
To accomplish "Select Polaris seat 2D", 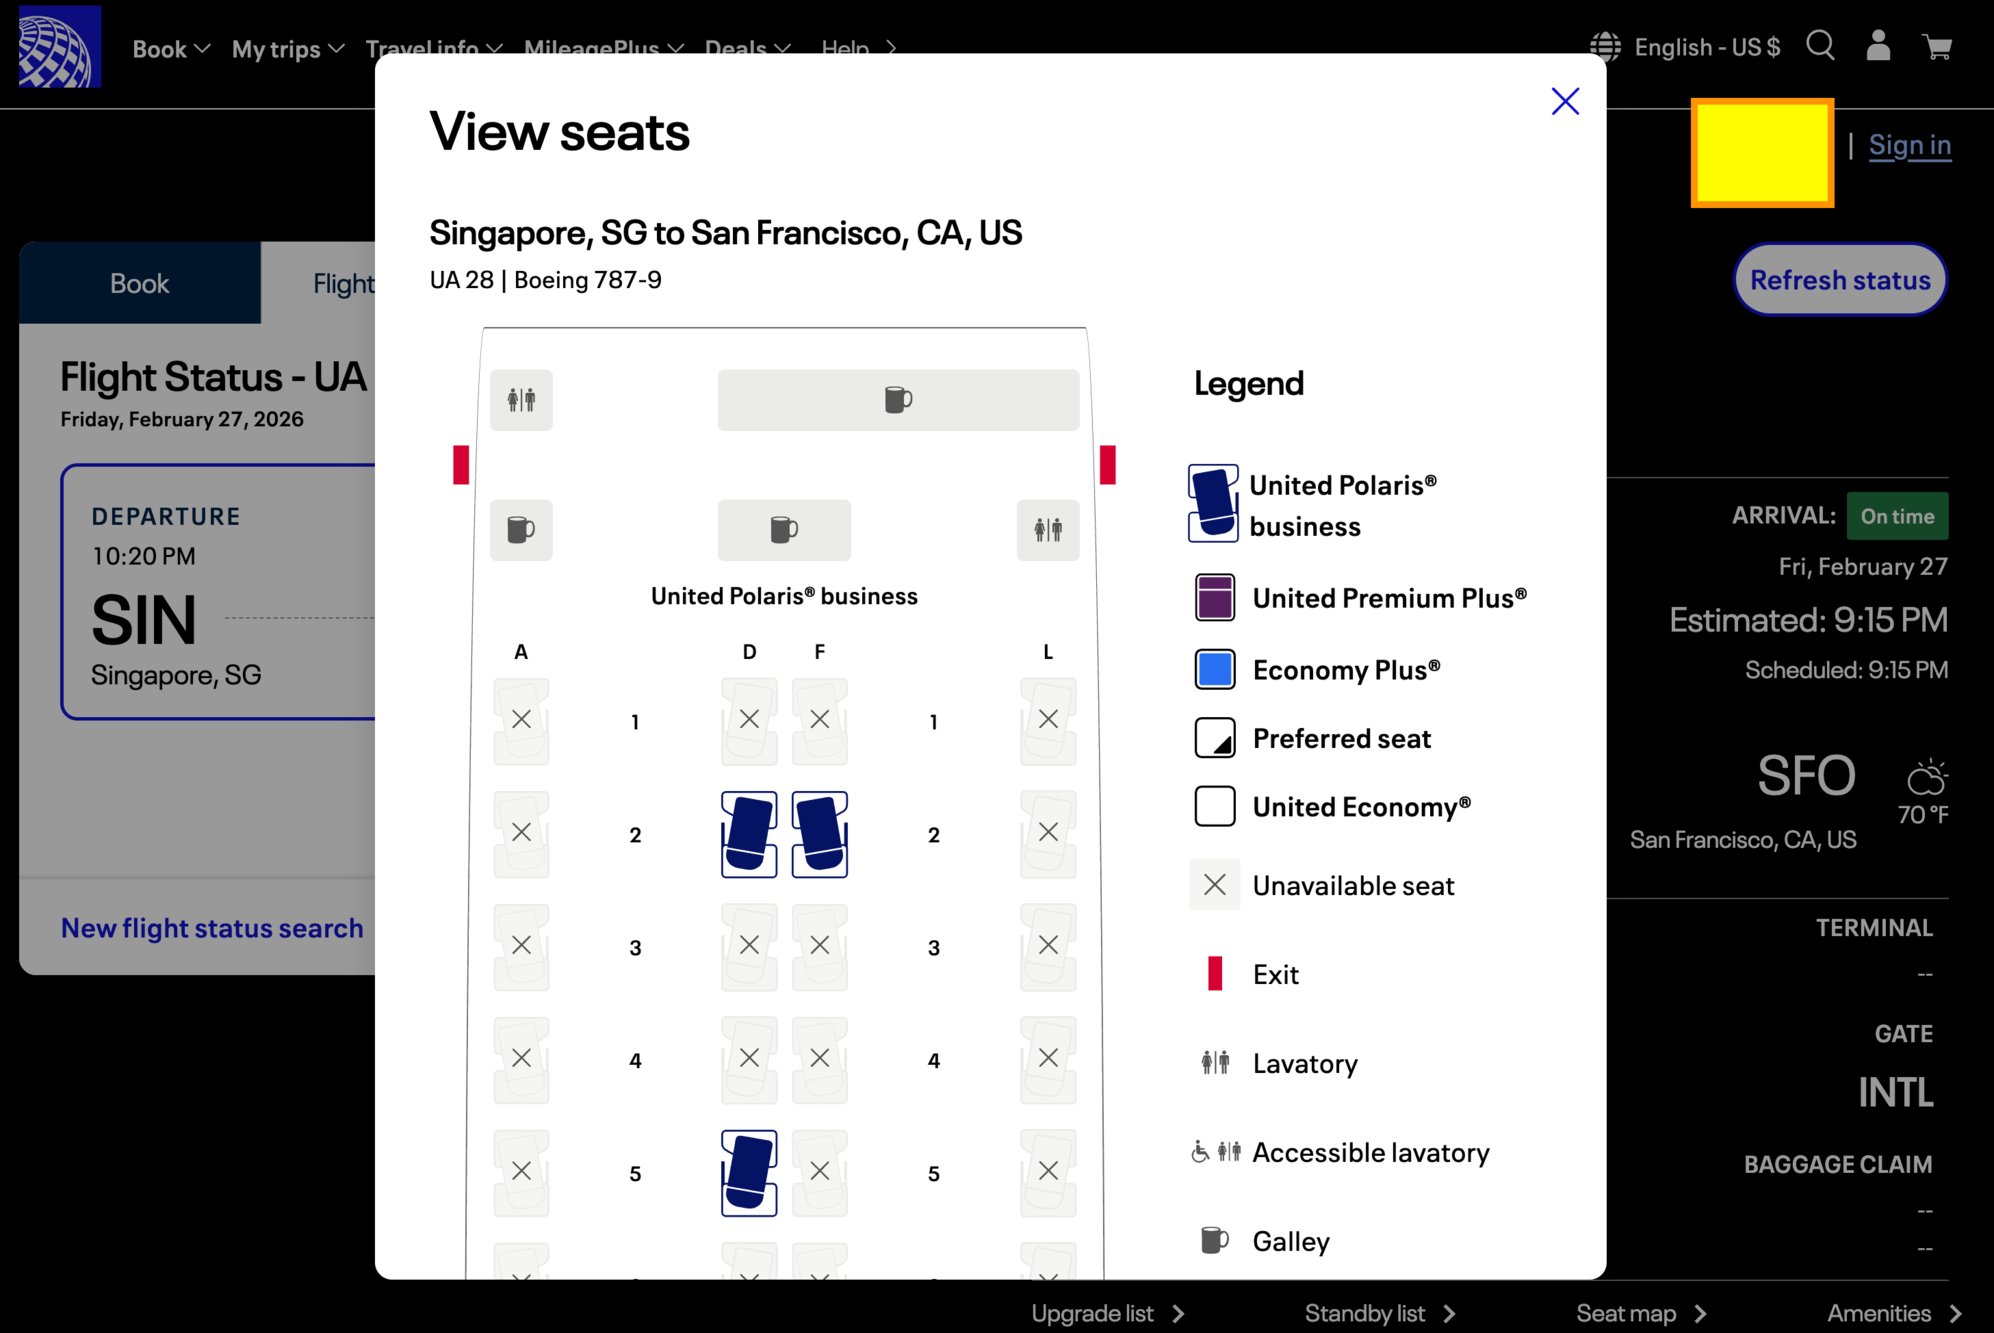I will tap(749, 834).
